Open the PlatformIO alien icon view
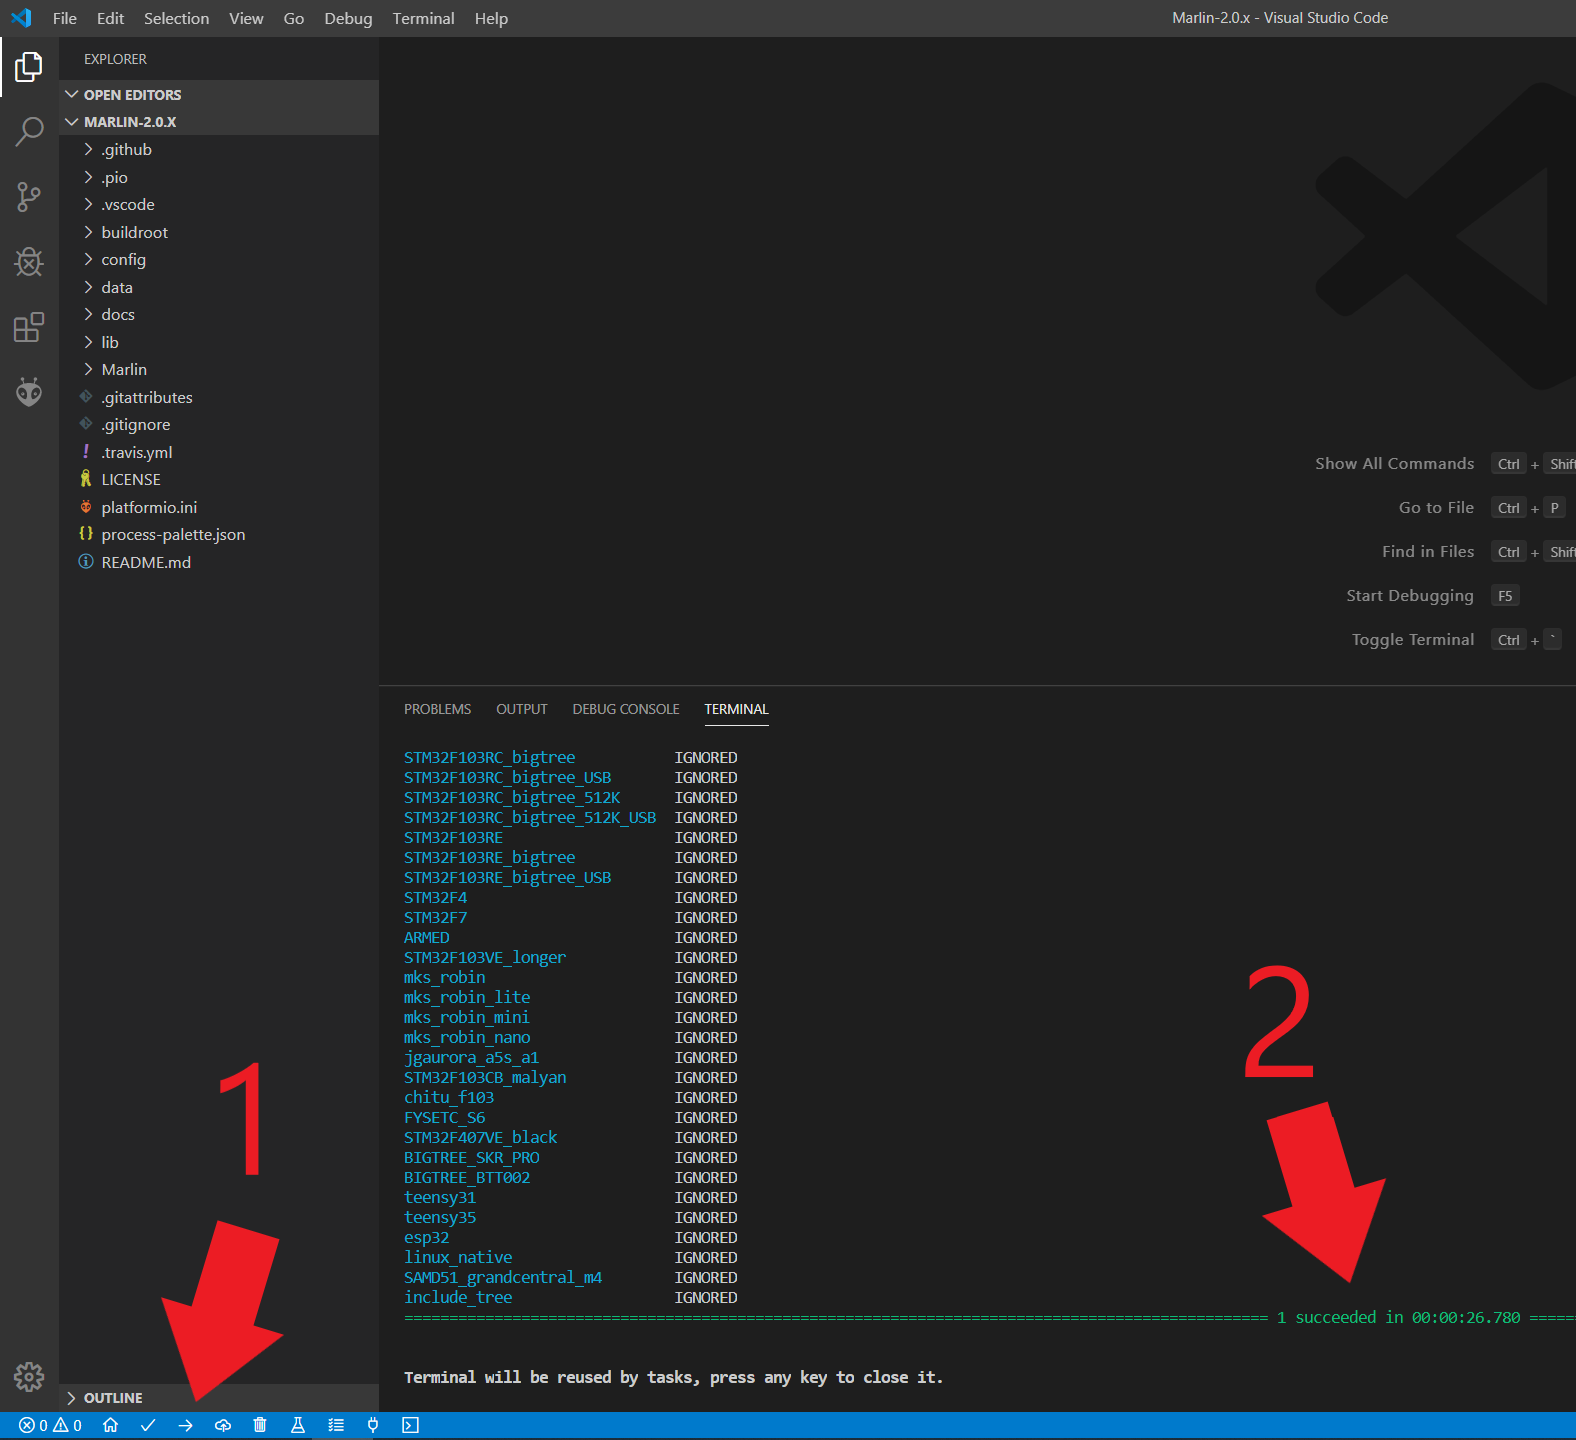The image size is (1576, 1440). click(29, 392)
